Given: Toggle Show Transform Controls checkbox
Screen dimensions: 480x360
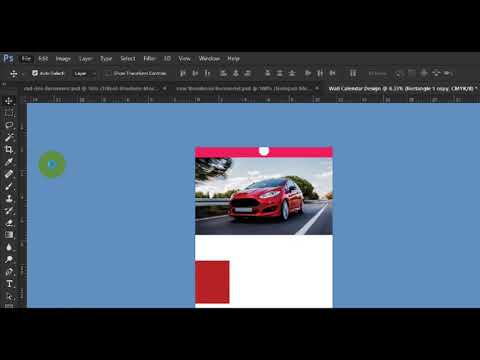Looking at the screenshot, I should (x=108, y=73).
